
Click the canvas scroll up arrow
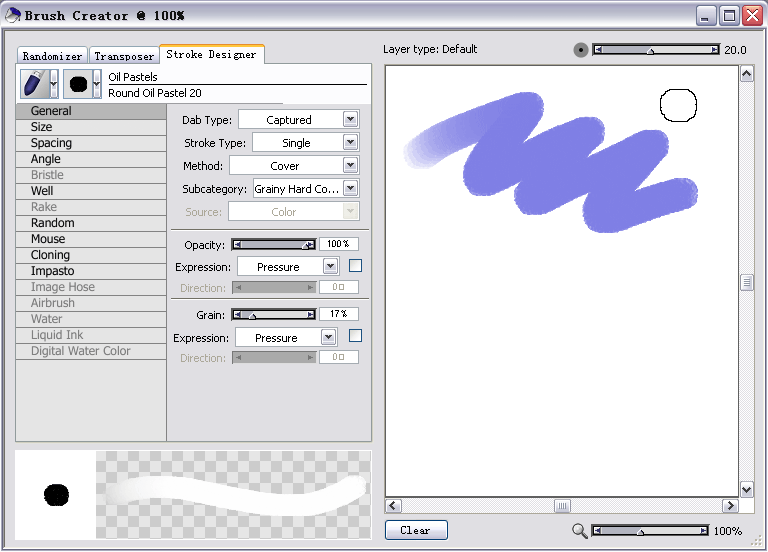[746, 74]
